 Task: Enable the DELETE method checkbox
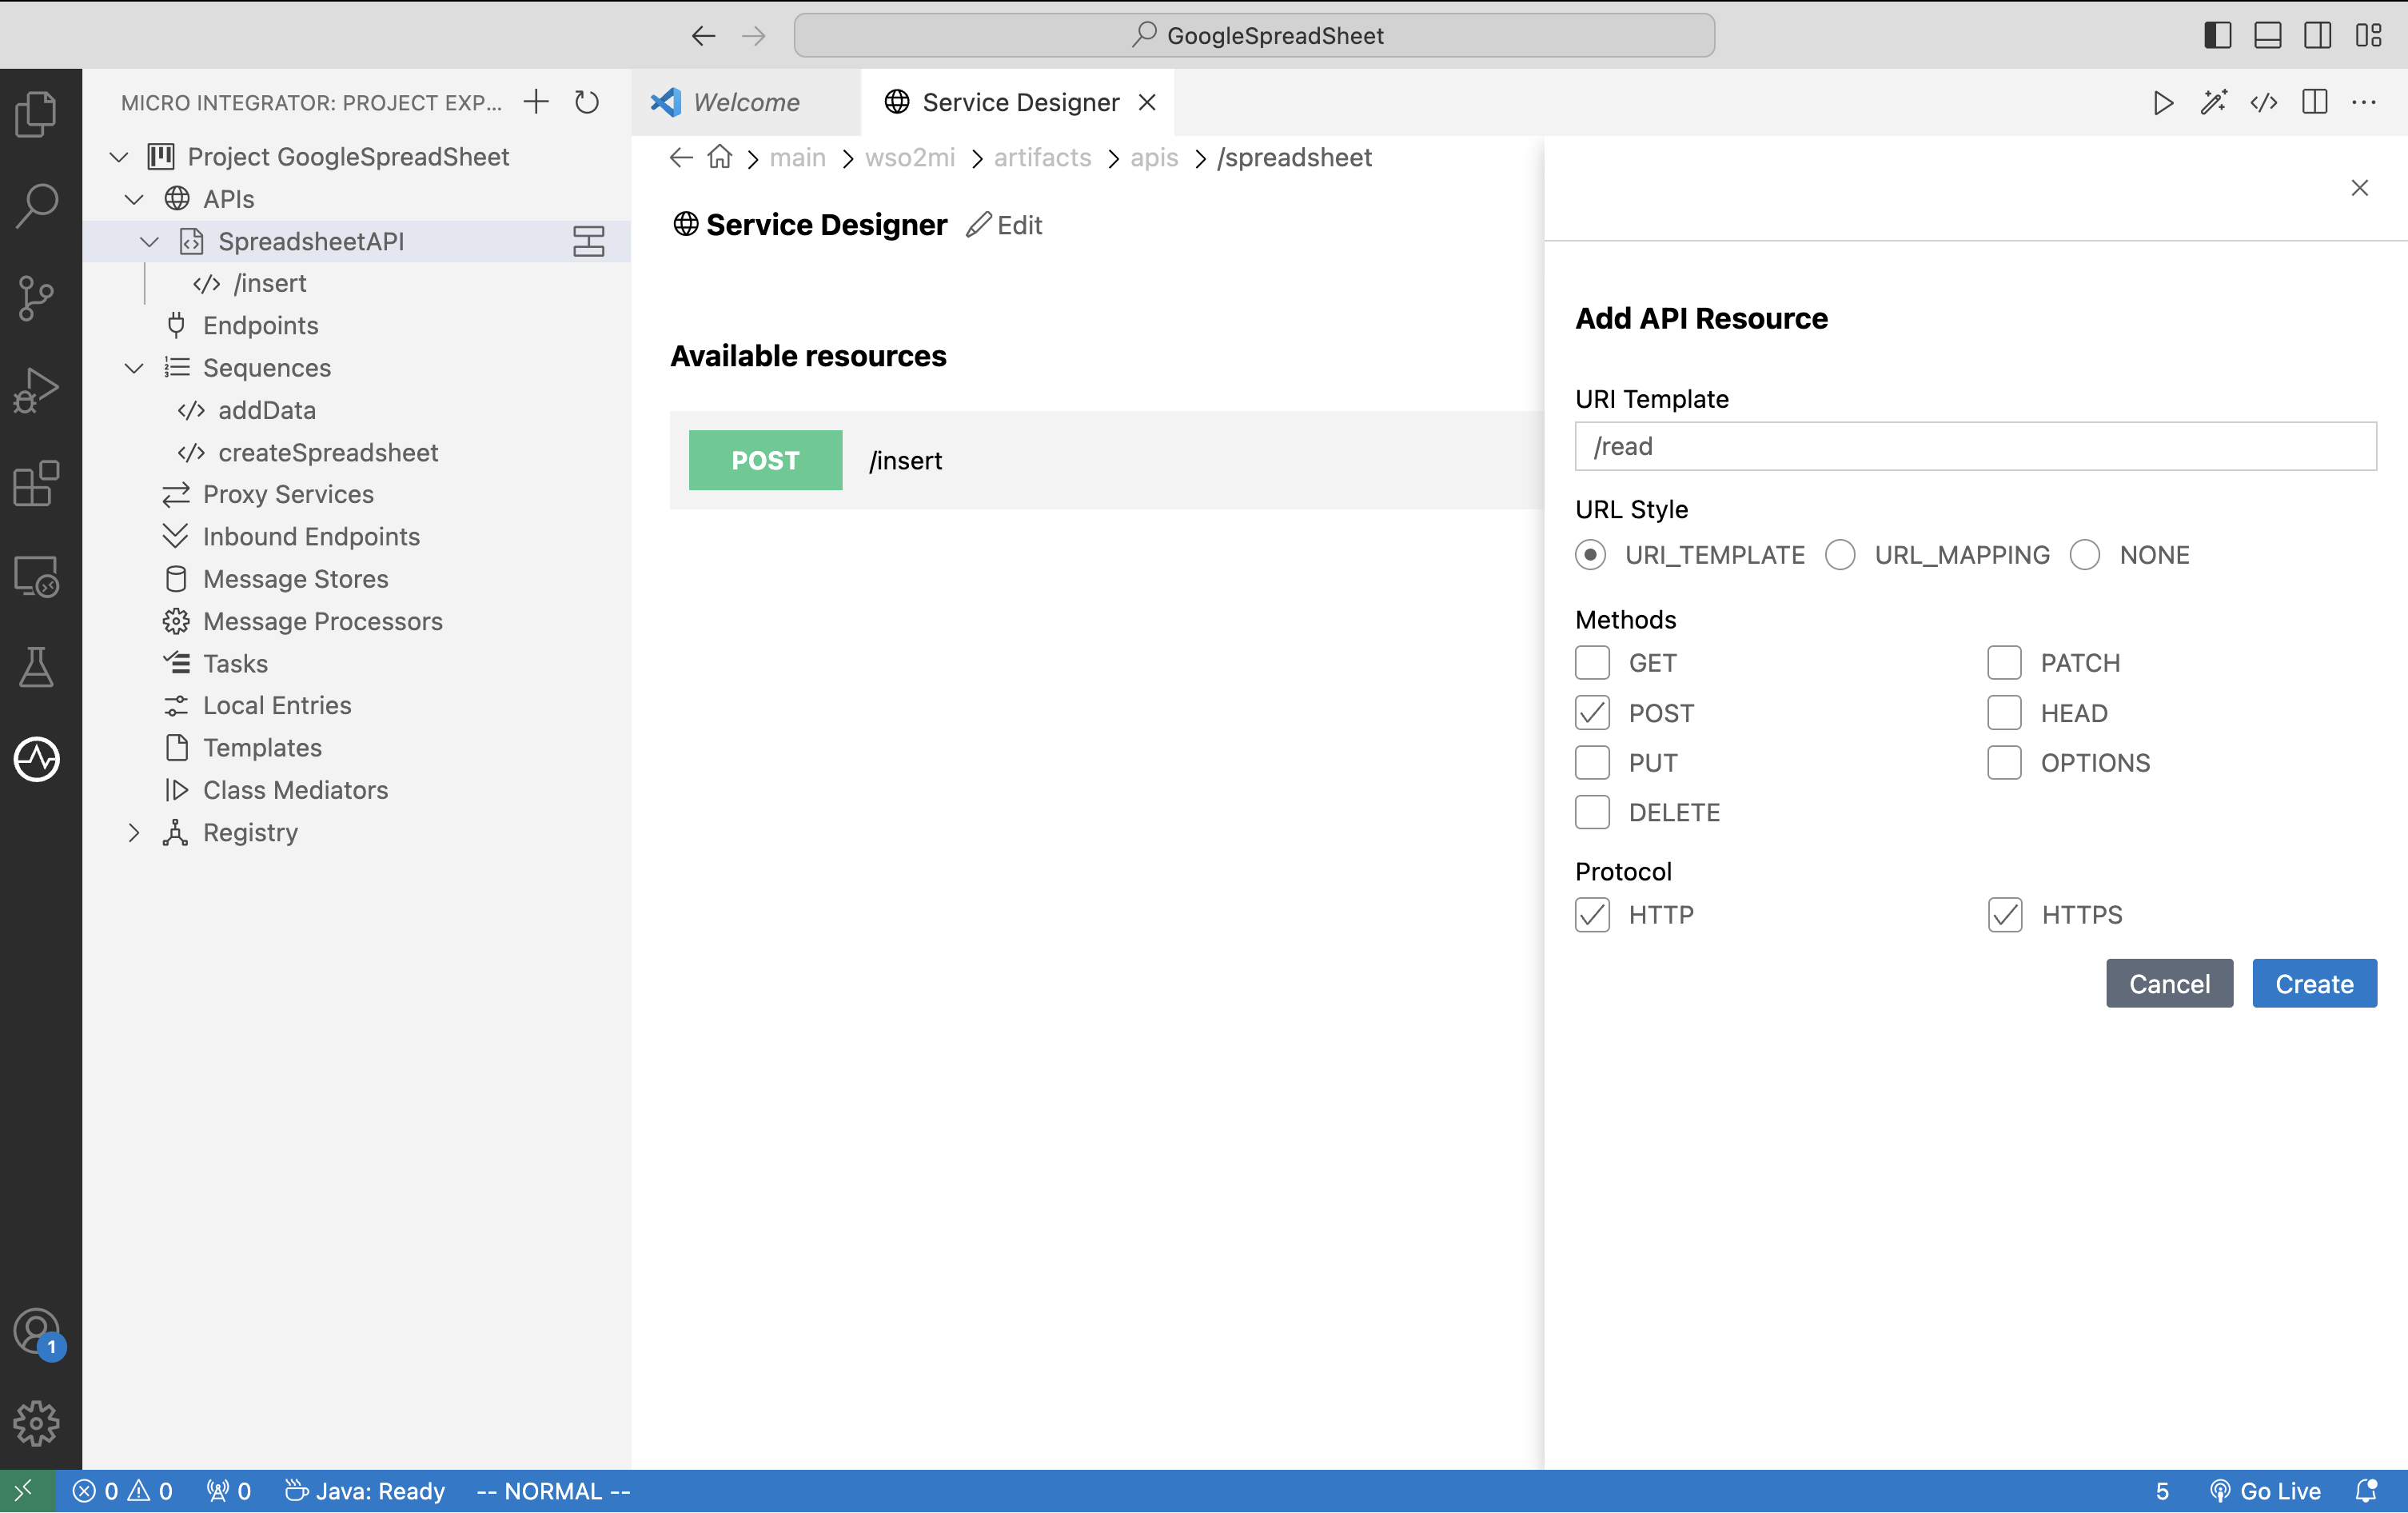pyautogui.click(x=1592, y=812)
